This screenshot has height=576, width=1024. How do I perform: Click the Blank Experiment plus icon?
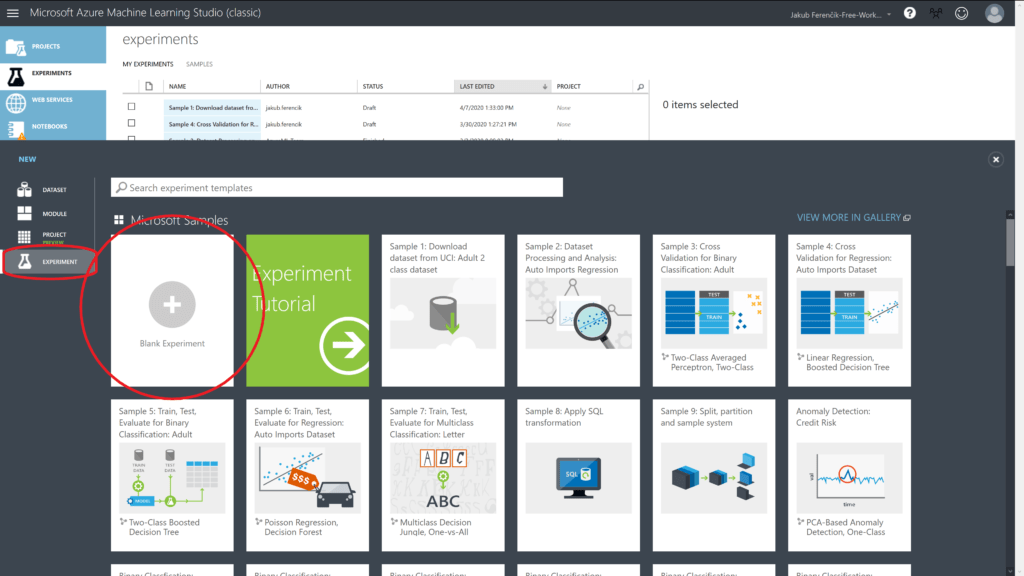pyautogui.click(x=172, y=304)
